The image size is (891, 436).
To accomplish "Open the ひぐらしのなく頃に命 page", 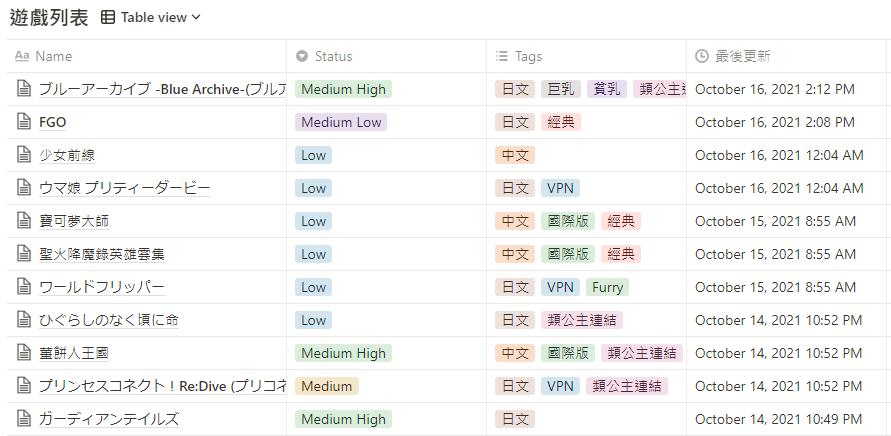I will point(109,320).
